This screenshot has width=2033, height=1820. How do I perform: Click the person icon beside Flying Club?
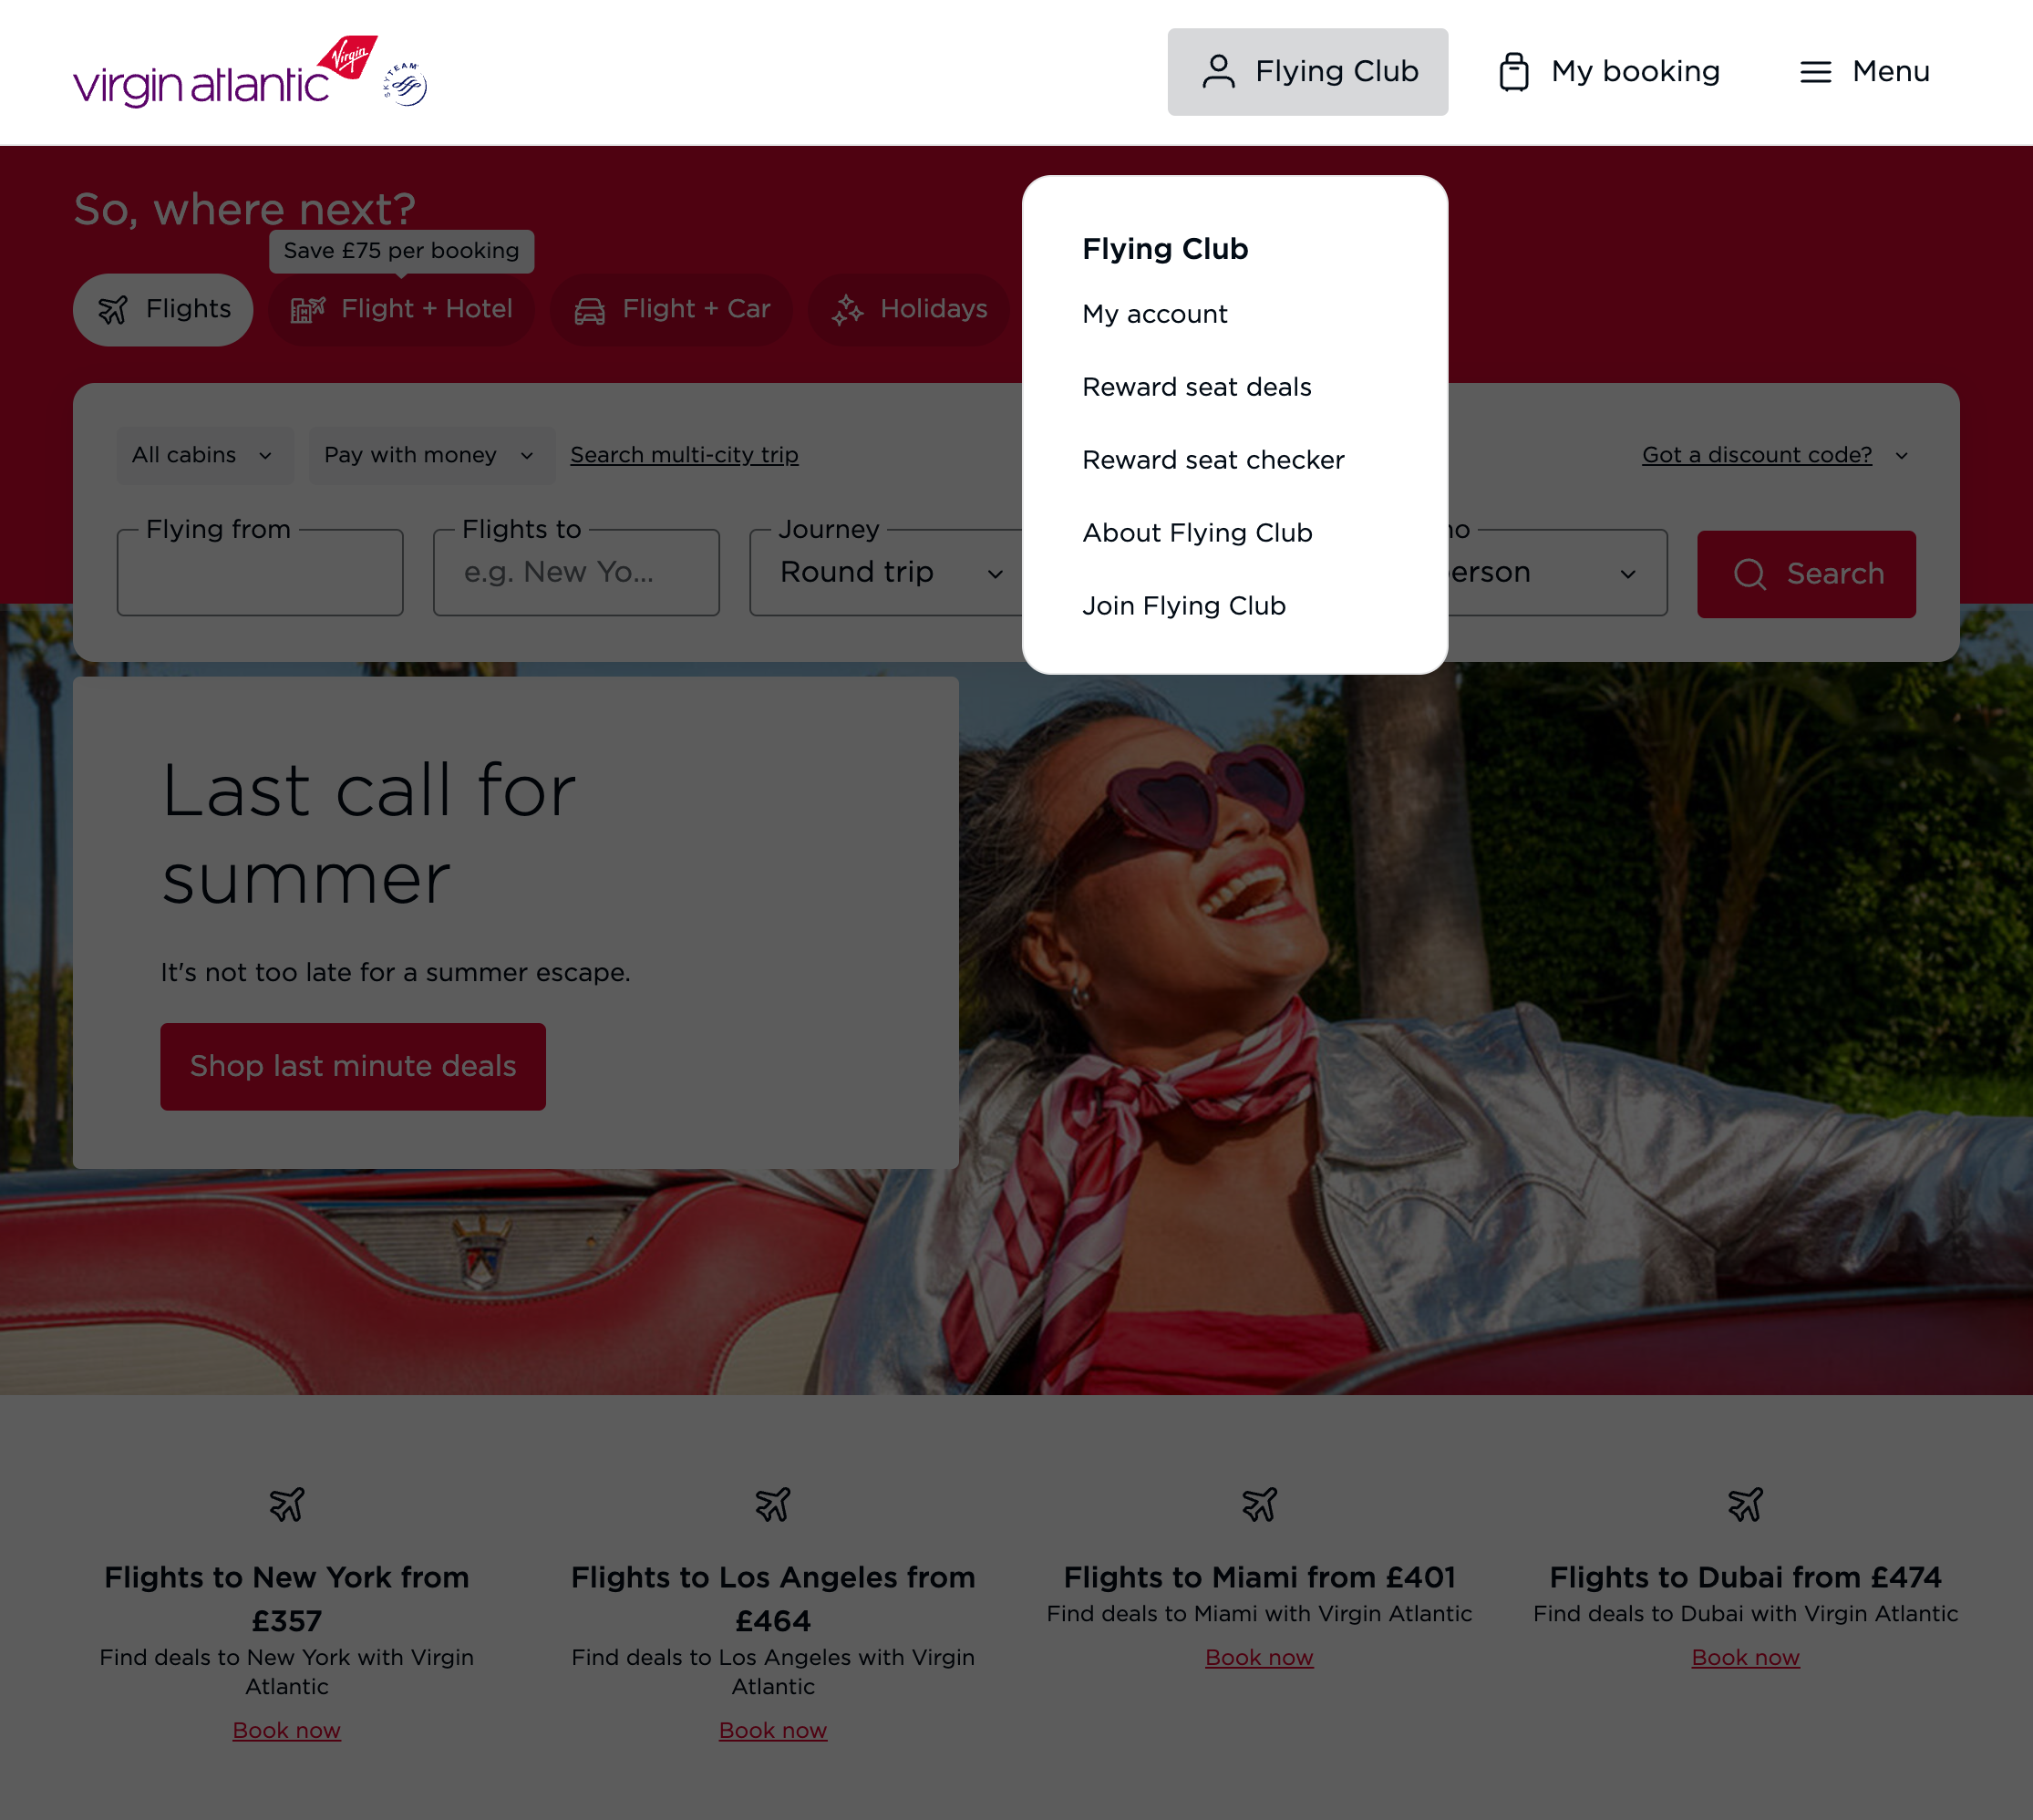tap(1218, 72)
